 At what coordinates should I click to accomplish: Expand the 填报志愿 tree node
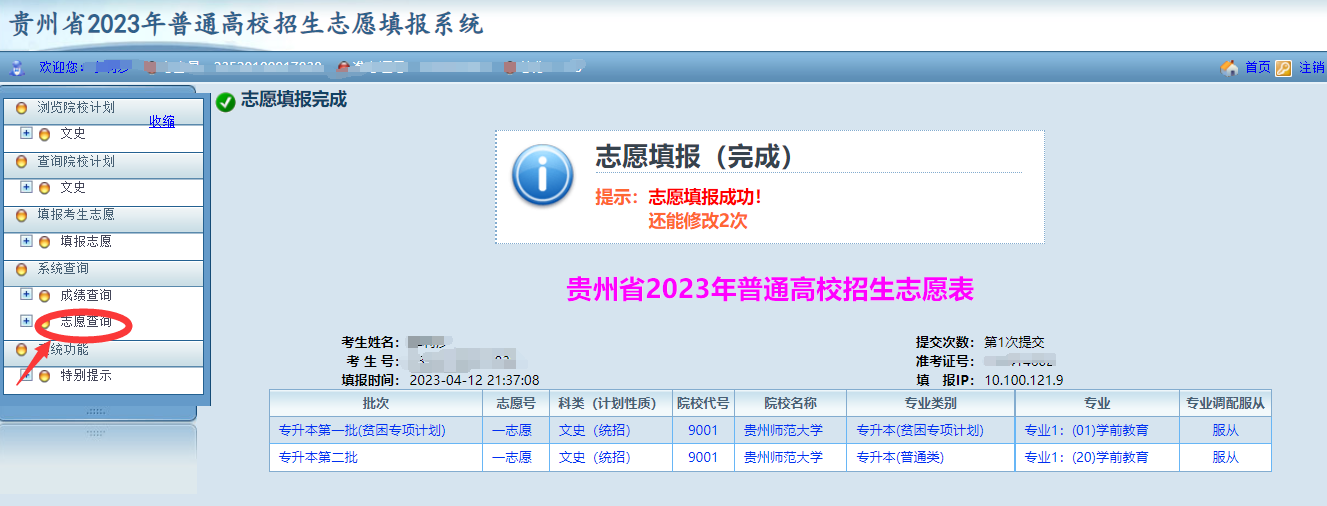[27, 241]
